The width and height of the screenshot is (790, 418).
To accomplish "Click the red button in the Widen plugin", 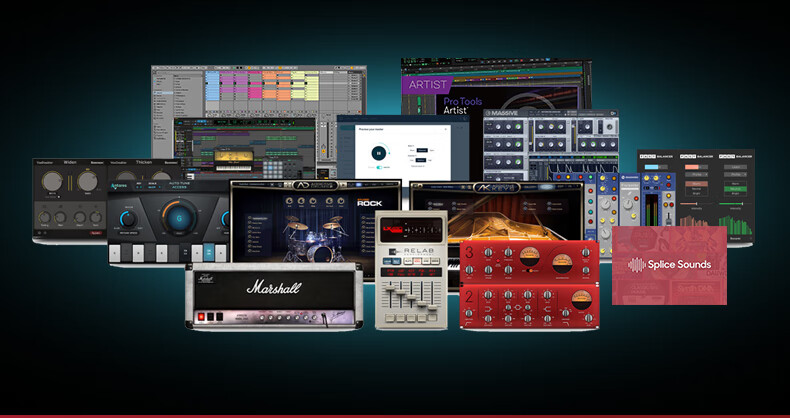I will click(x=95, y=233).
